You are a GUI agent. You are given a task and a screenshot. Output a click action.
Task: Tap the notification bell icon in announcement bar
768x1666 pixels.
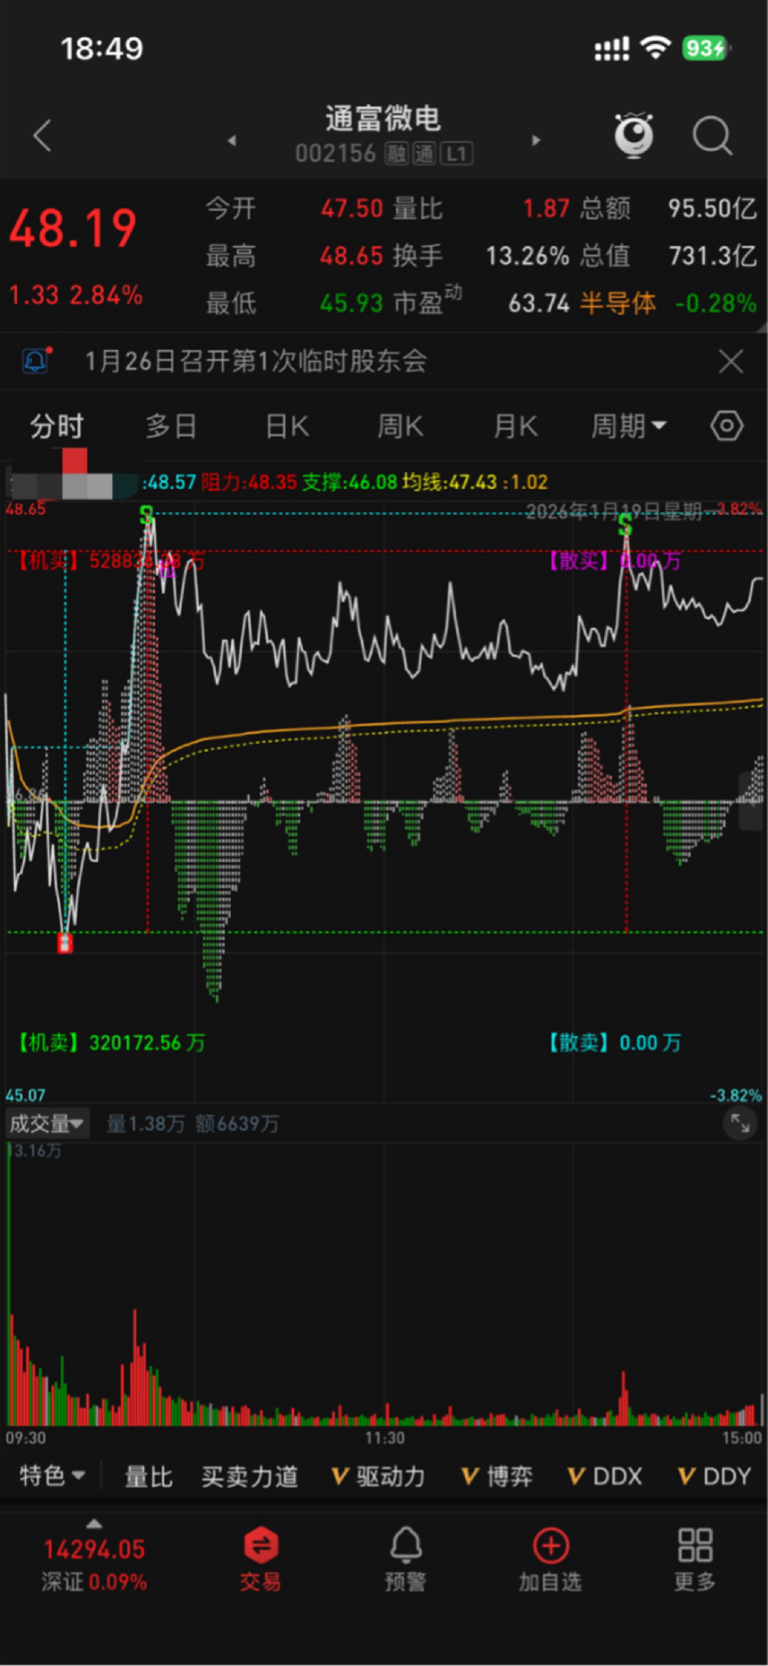pos(36,360)
